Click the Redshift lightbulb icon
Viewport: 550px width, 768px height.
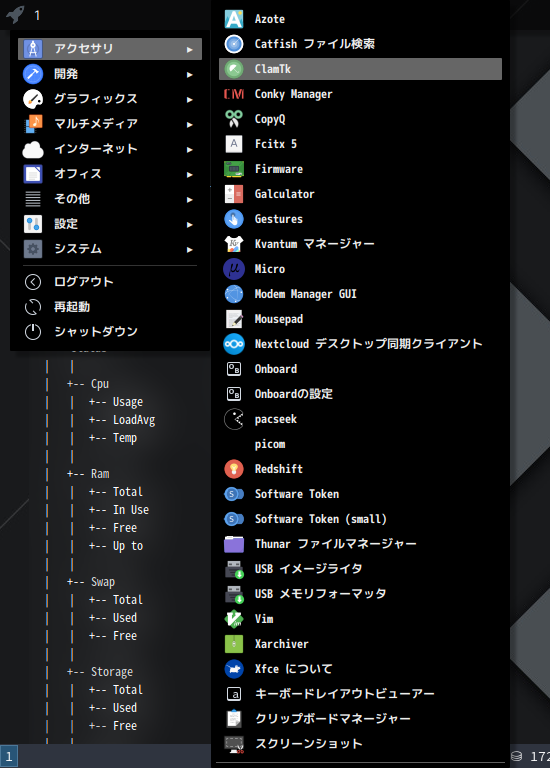point(234,469)
